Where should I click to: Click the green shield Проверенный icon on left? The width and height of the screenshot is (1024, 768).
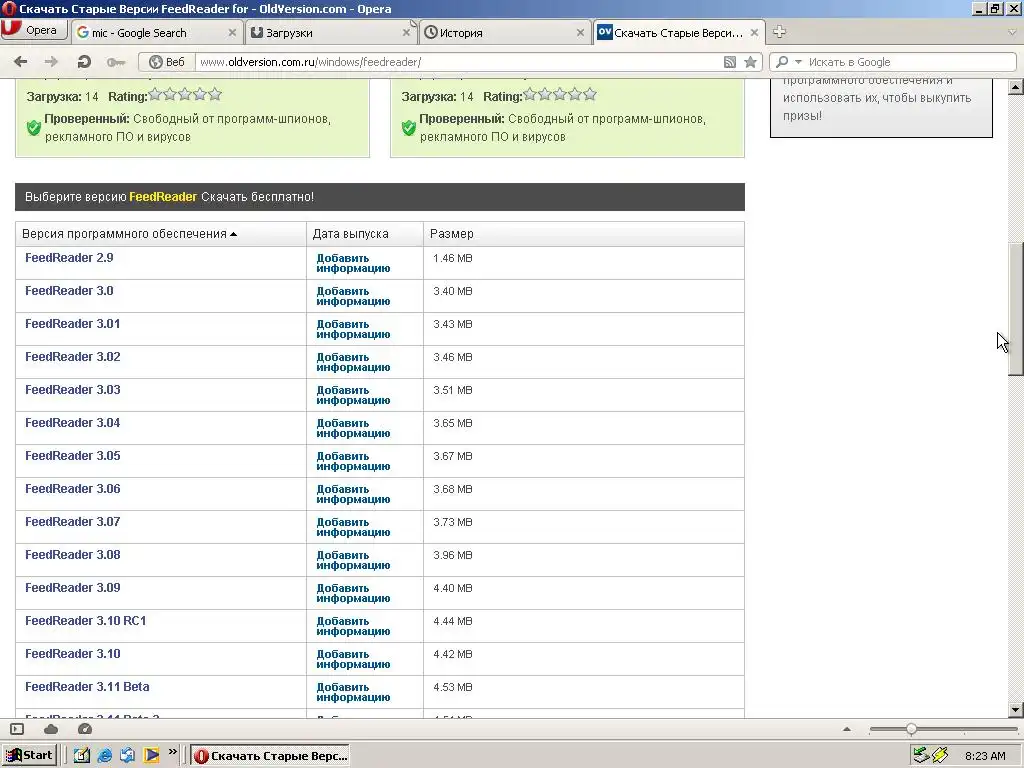pos(34,127)
